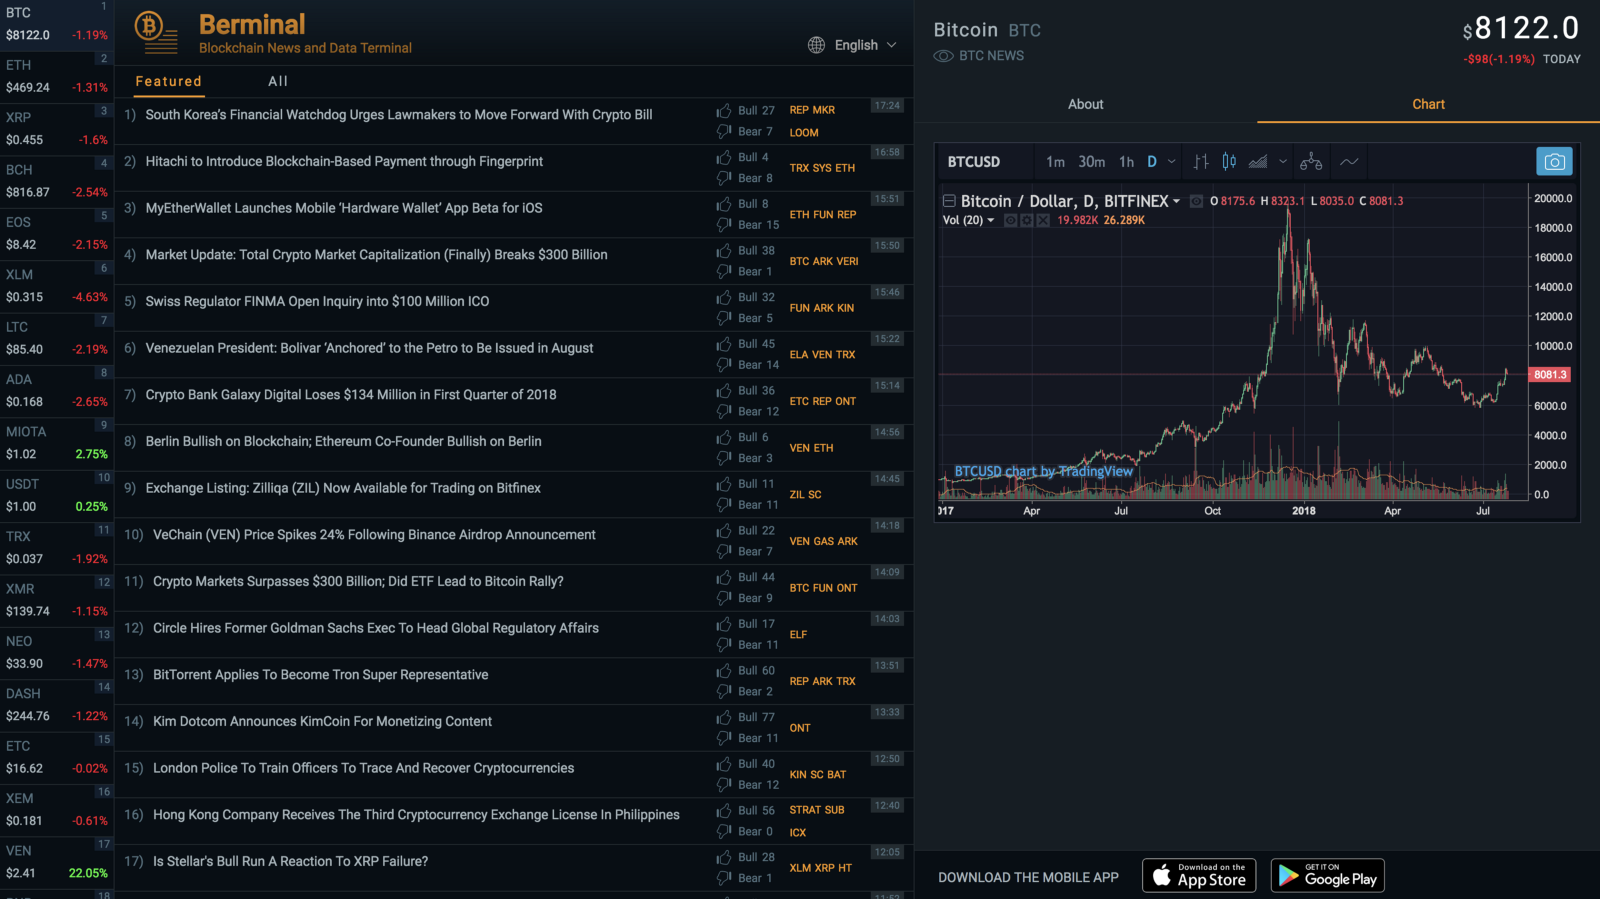Click Bull thumbs-up on South Korea article
The width and height of the screenshot is (1600, 899).
pyautogui.click(x=724, y=110)
